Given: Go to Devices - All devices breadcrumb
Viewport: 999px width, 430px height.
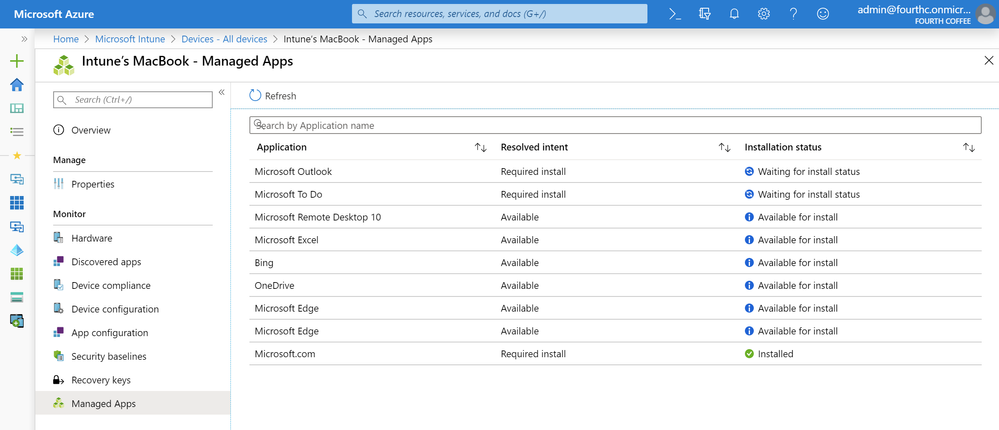Looking at the screenshot, I should (224, 39).
